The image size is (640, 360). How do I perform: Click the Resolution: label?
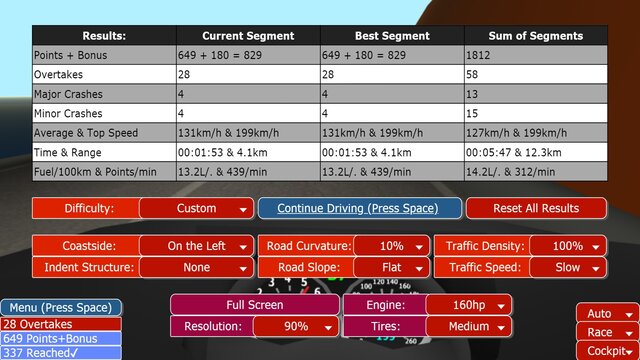(213, 327)
